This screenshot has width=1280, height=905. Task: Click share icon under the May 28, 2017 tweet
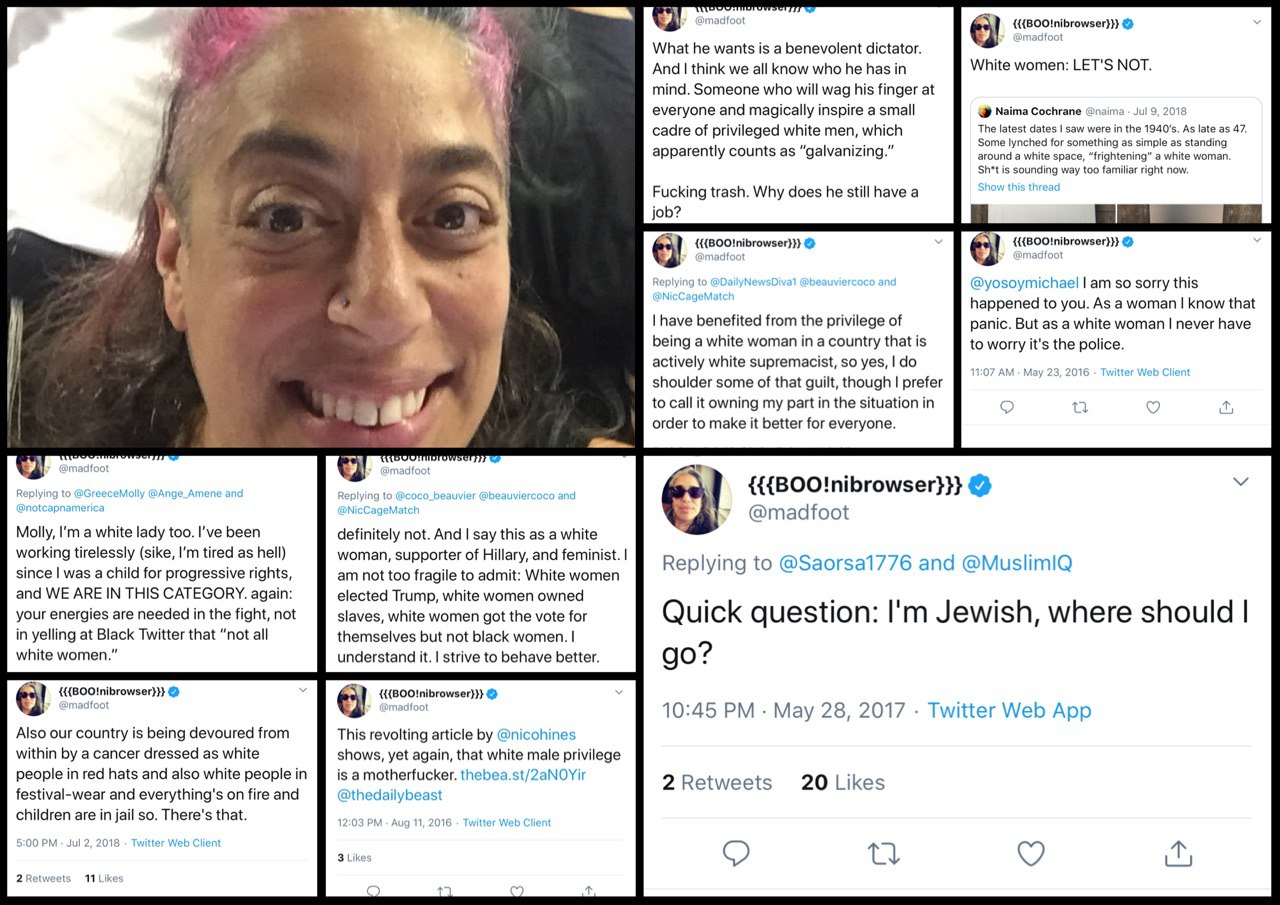coord(1178,853)
